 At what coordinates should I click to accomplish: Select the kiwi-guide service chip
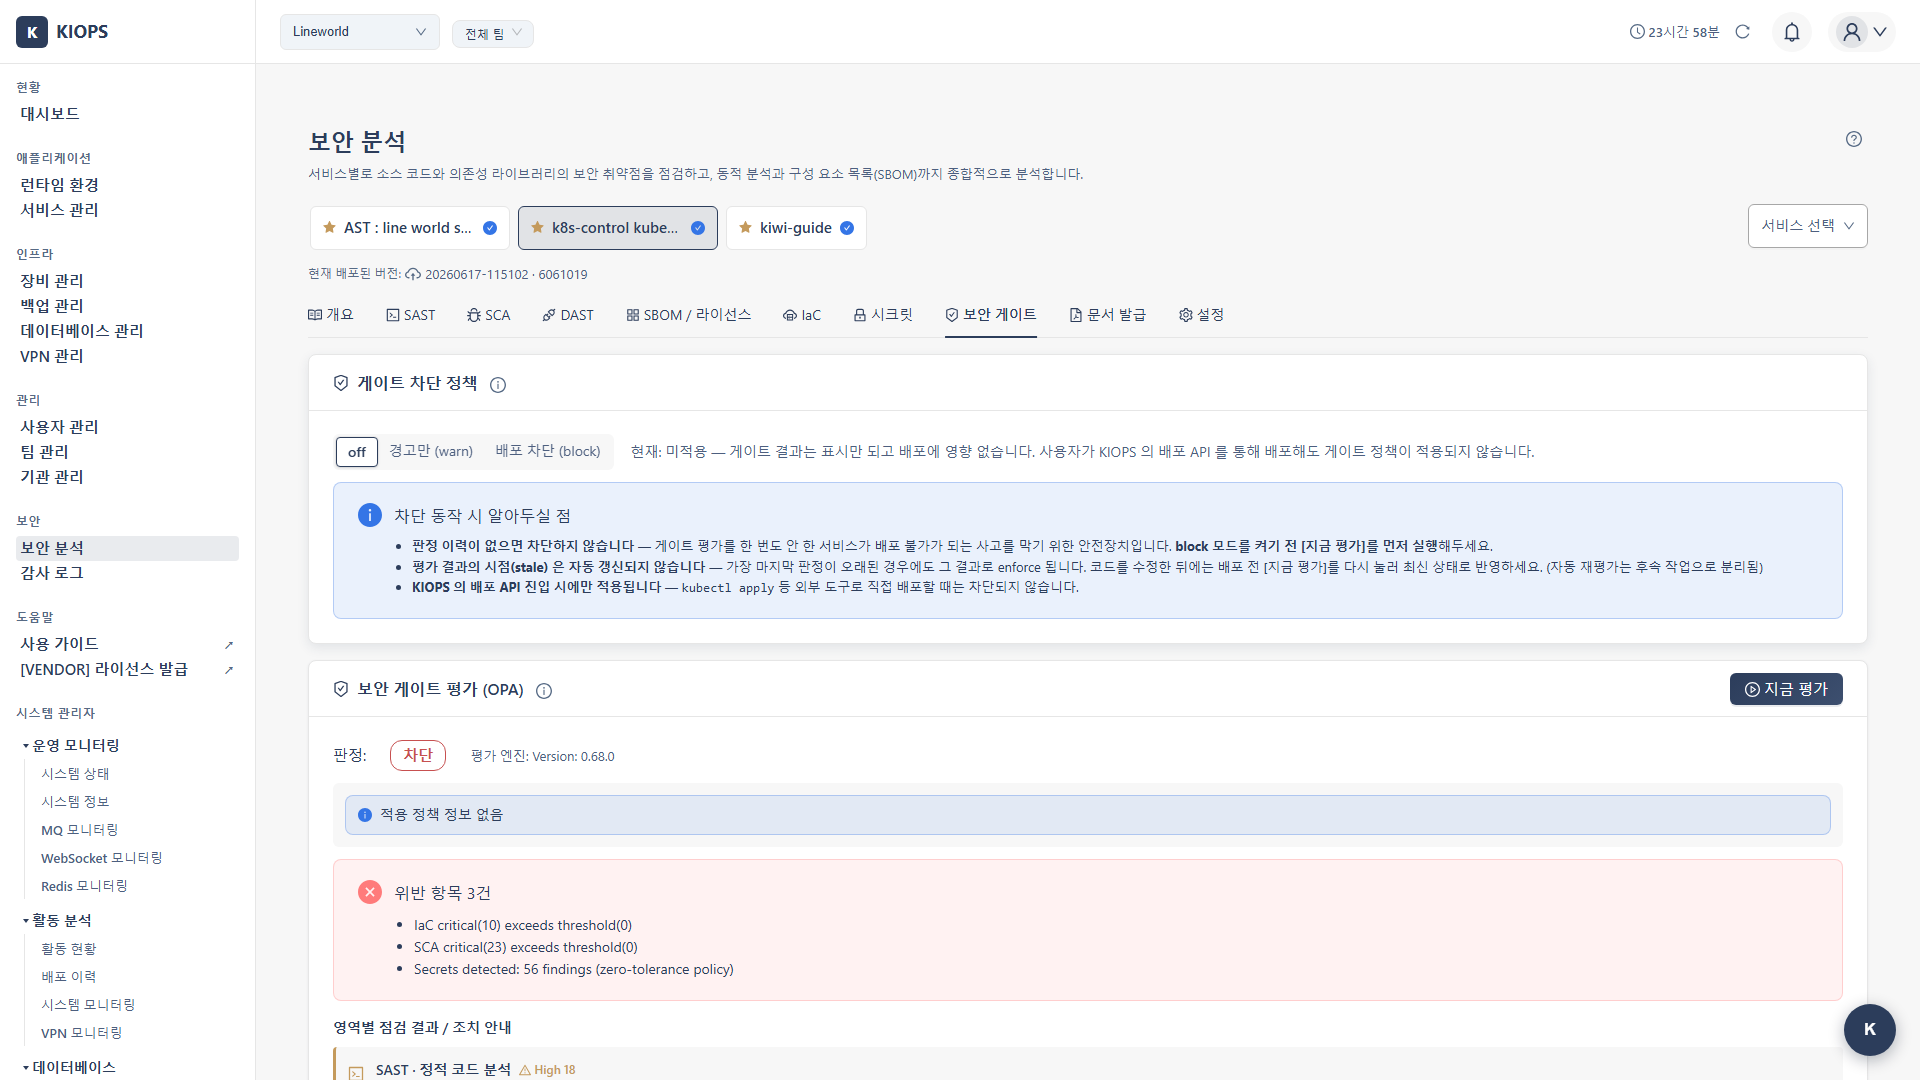coord(796,228)
